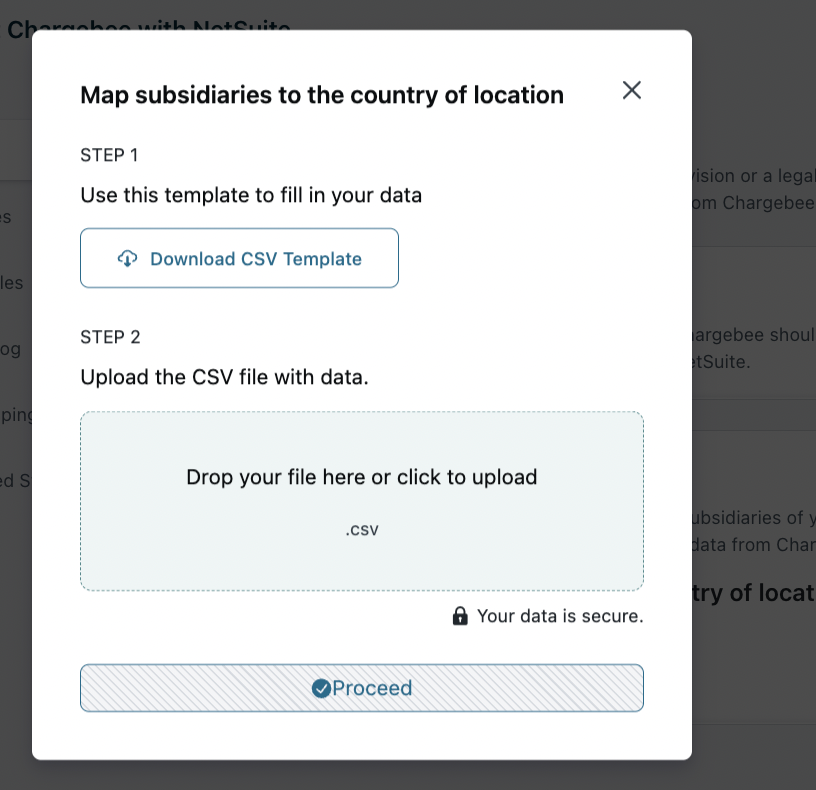
Task: Select dimmed sidebar item showing "ed S"
Action: (15, 481)
